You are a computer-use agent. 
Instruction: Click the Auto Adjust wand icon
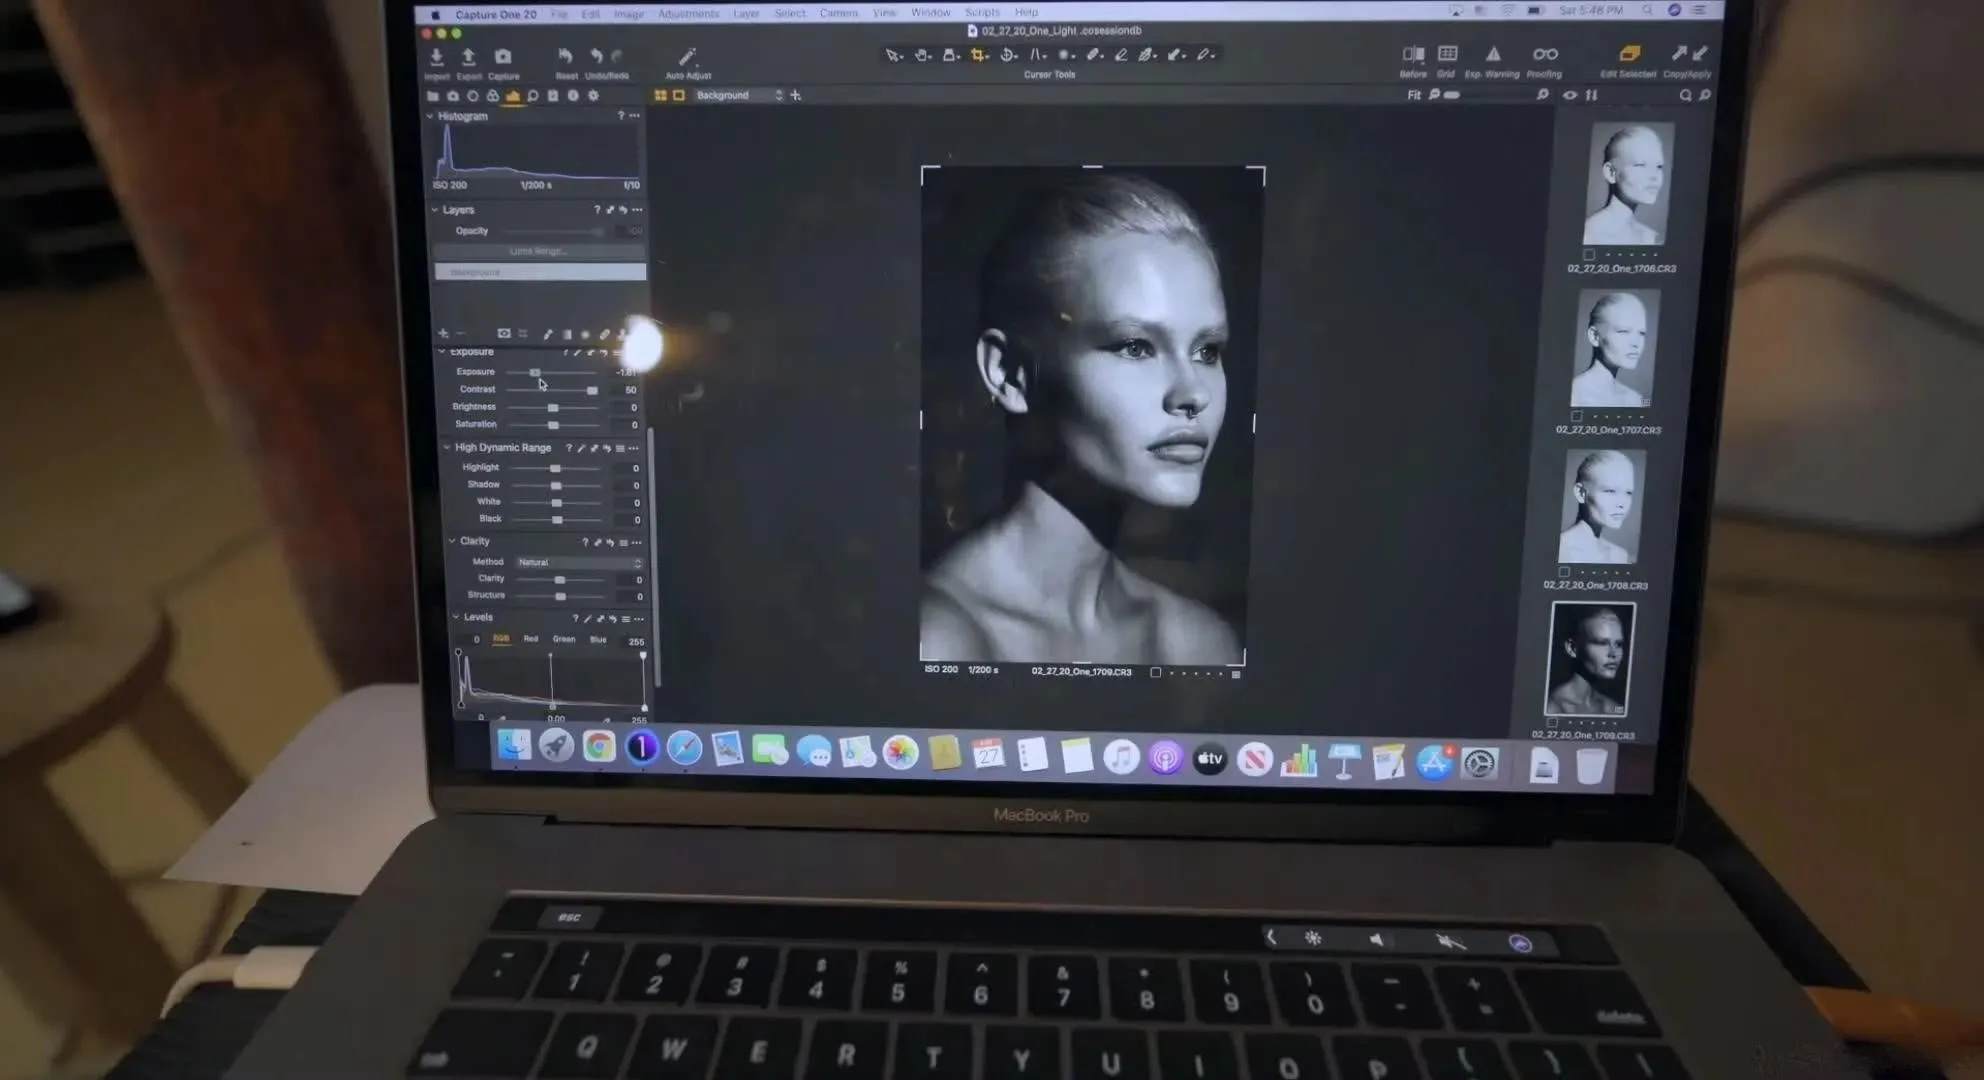coord(687,58)
